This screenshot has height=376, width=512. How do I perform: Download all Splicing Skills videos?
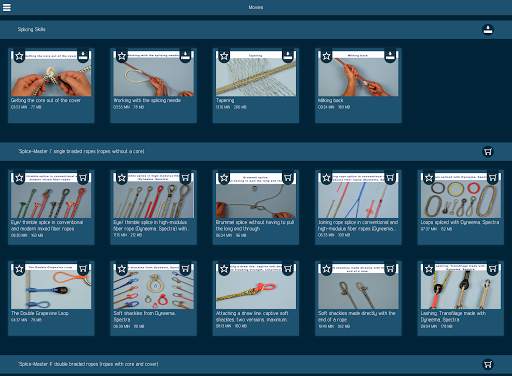[488, 30]
